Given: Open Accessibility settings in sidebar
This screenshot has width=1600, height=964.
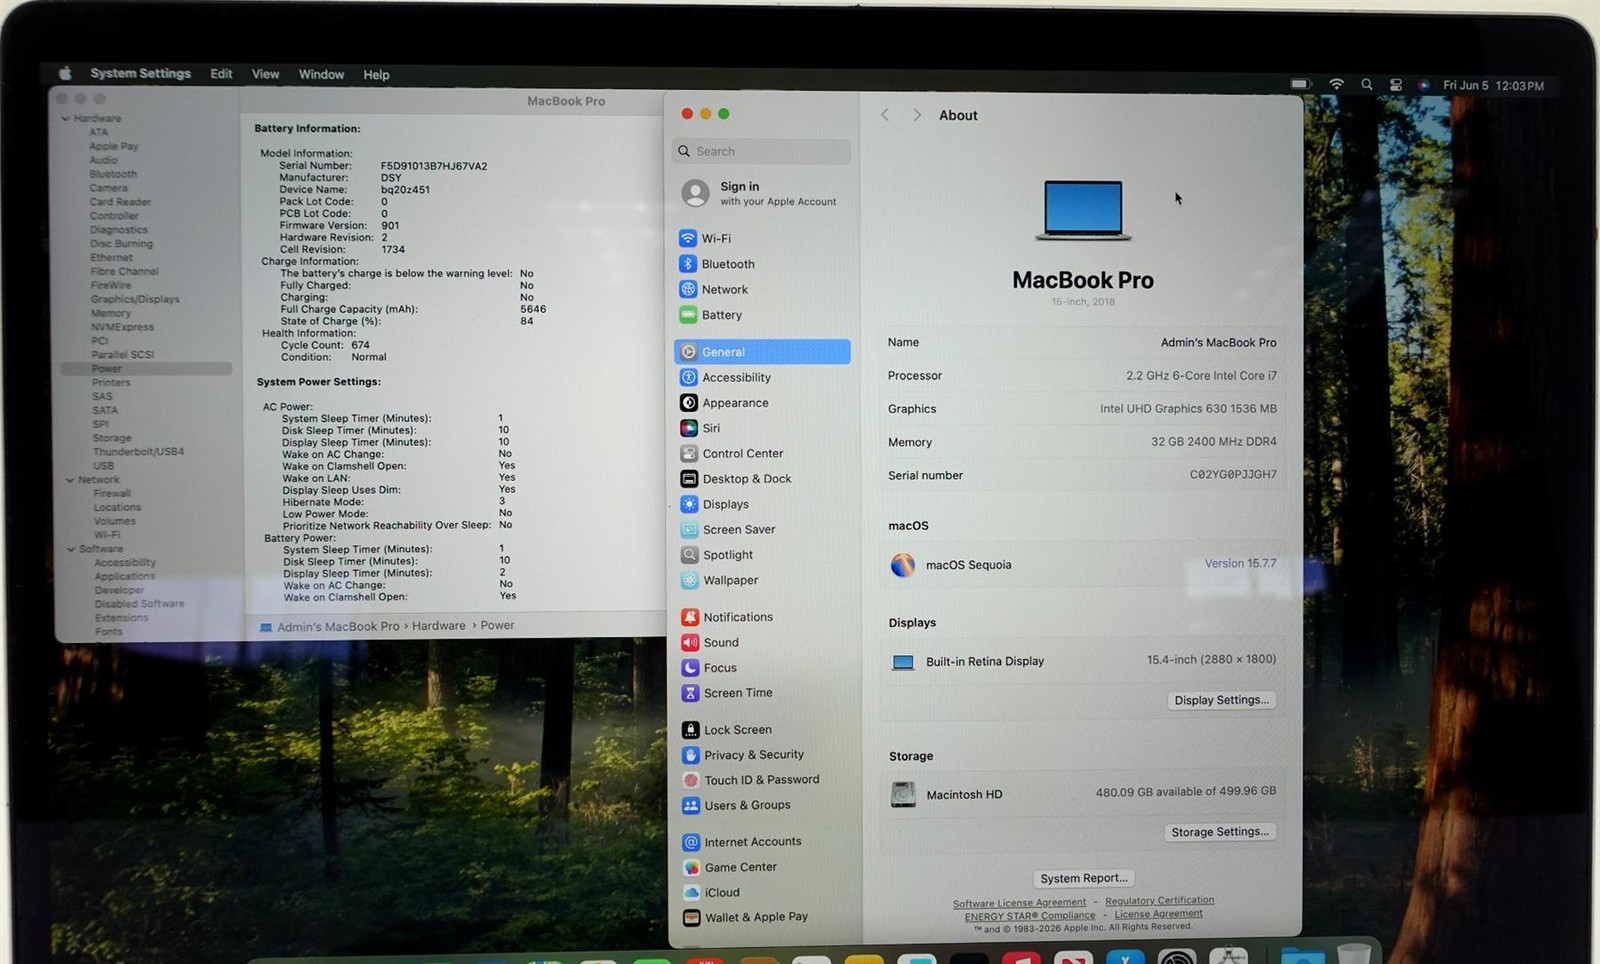Looking at the screenshot, I should [x=762, y=377].
